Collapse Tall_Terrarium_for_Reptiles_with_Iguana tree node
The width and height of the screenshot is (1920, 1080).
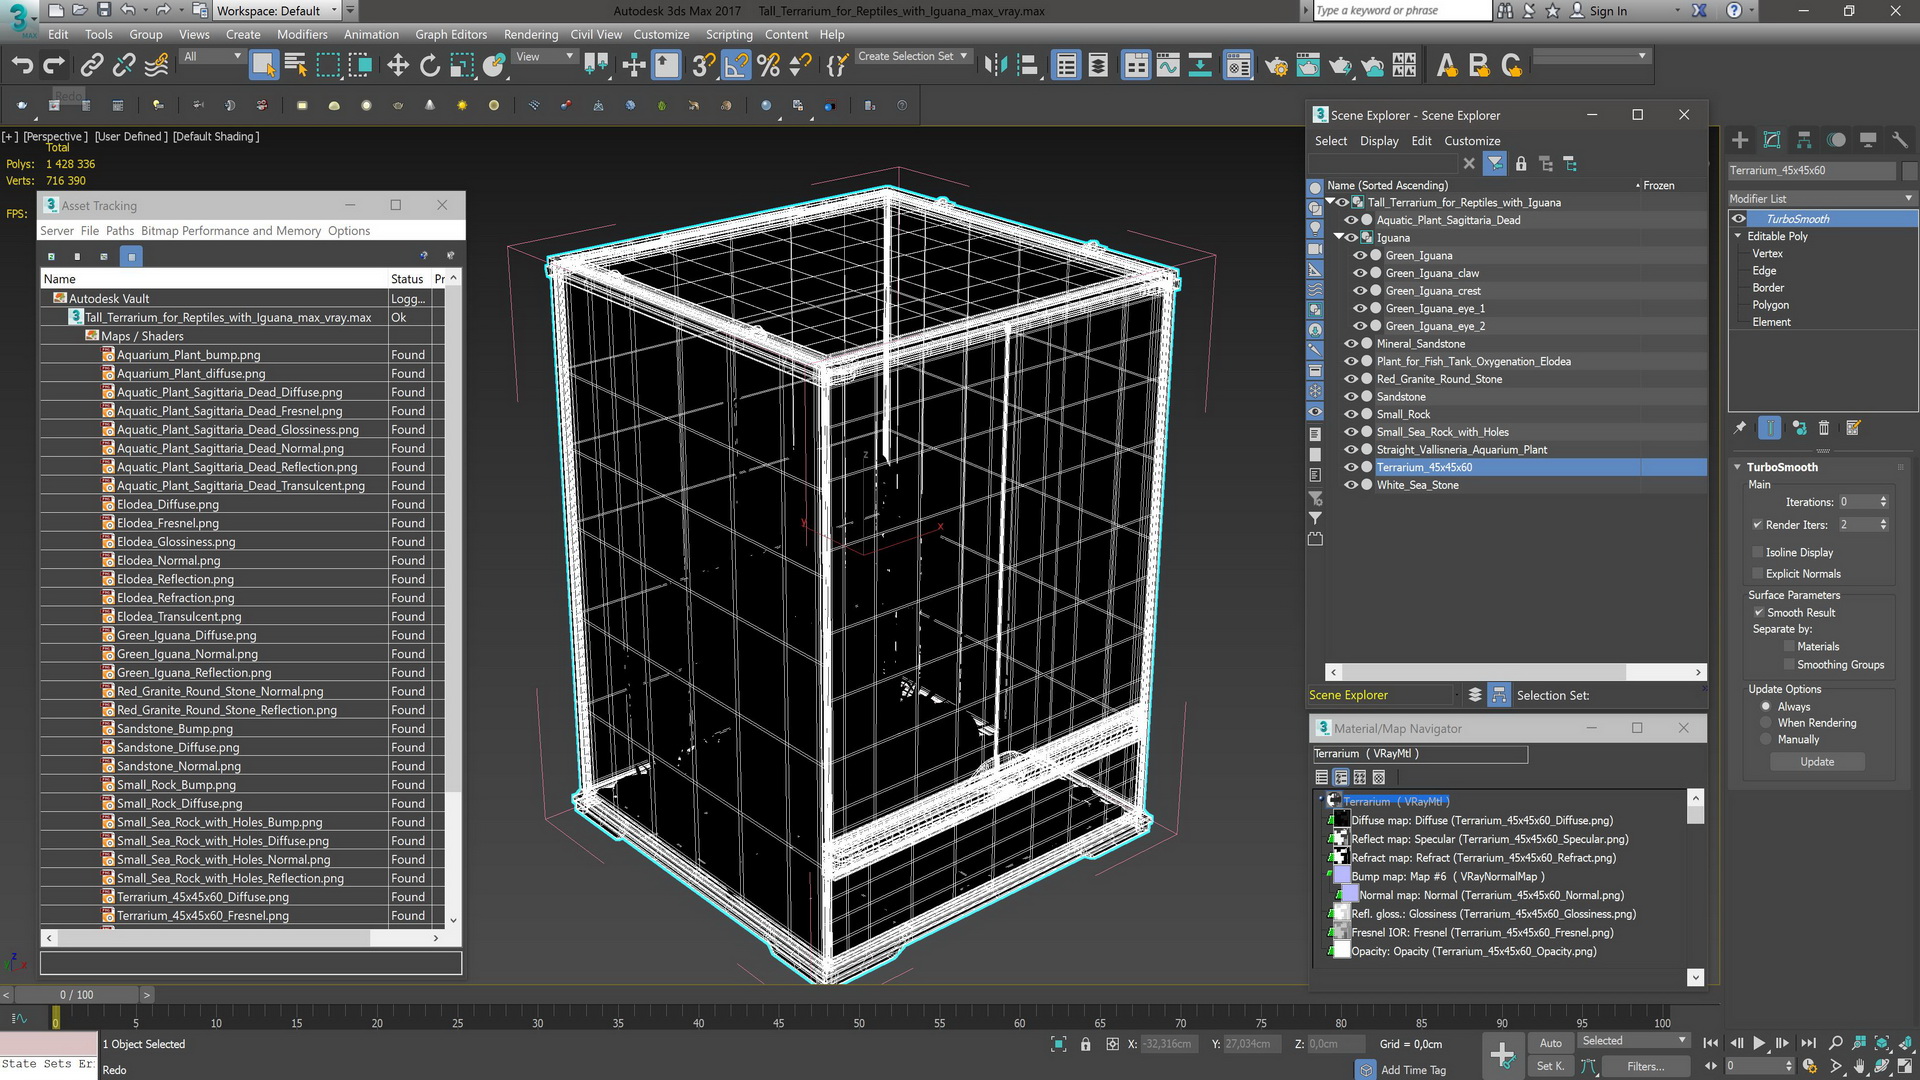[1330, 202]
